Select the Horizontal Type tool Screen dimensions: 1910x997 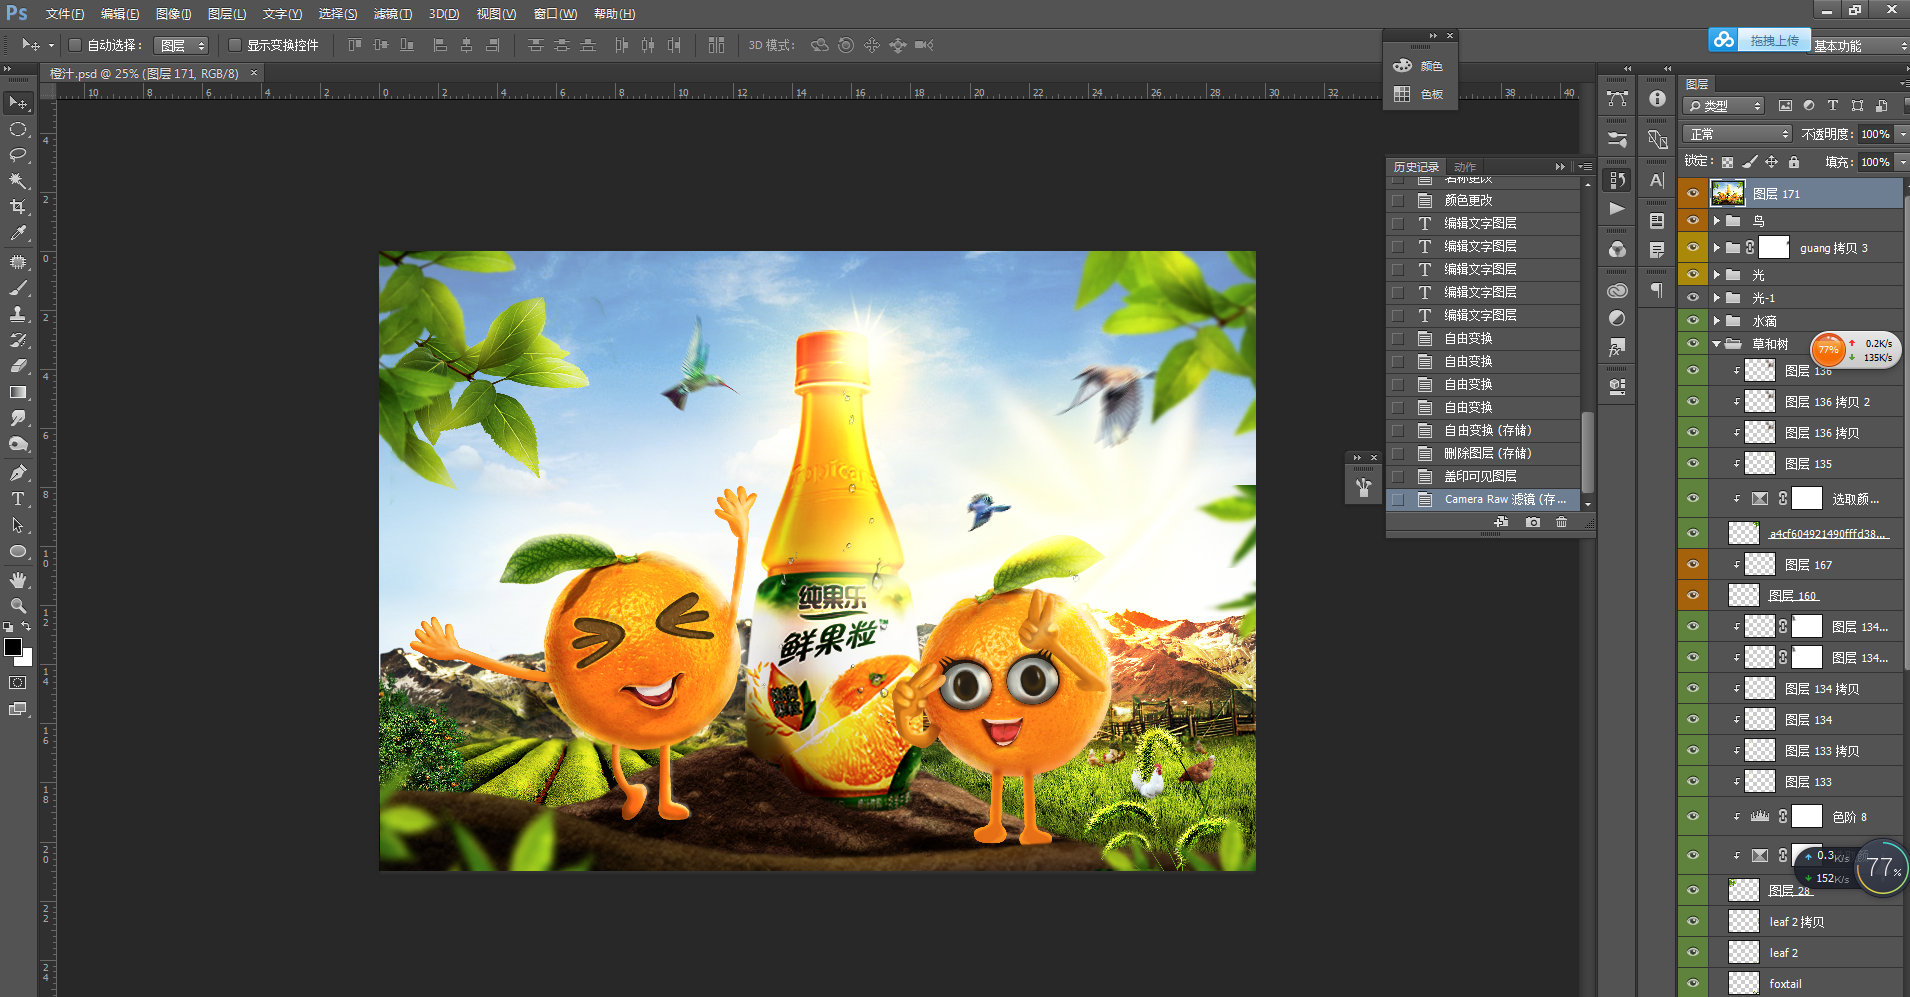(x=18, y=499)
